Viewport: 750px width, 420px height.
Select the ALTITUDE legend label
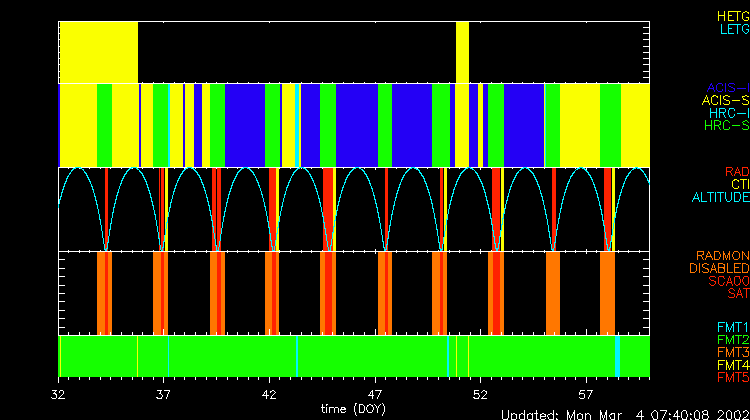click(720, 198)
